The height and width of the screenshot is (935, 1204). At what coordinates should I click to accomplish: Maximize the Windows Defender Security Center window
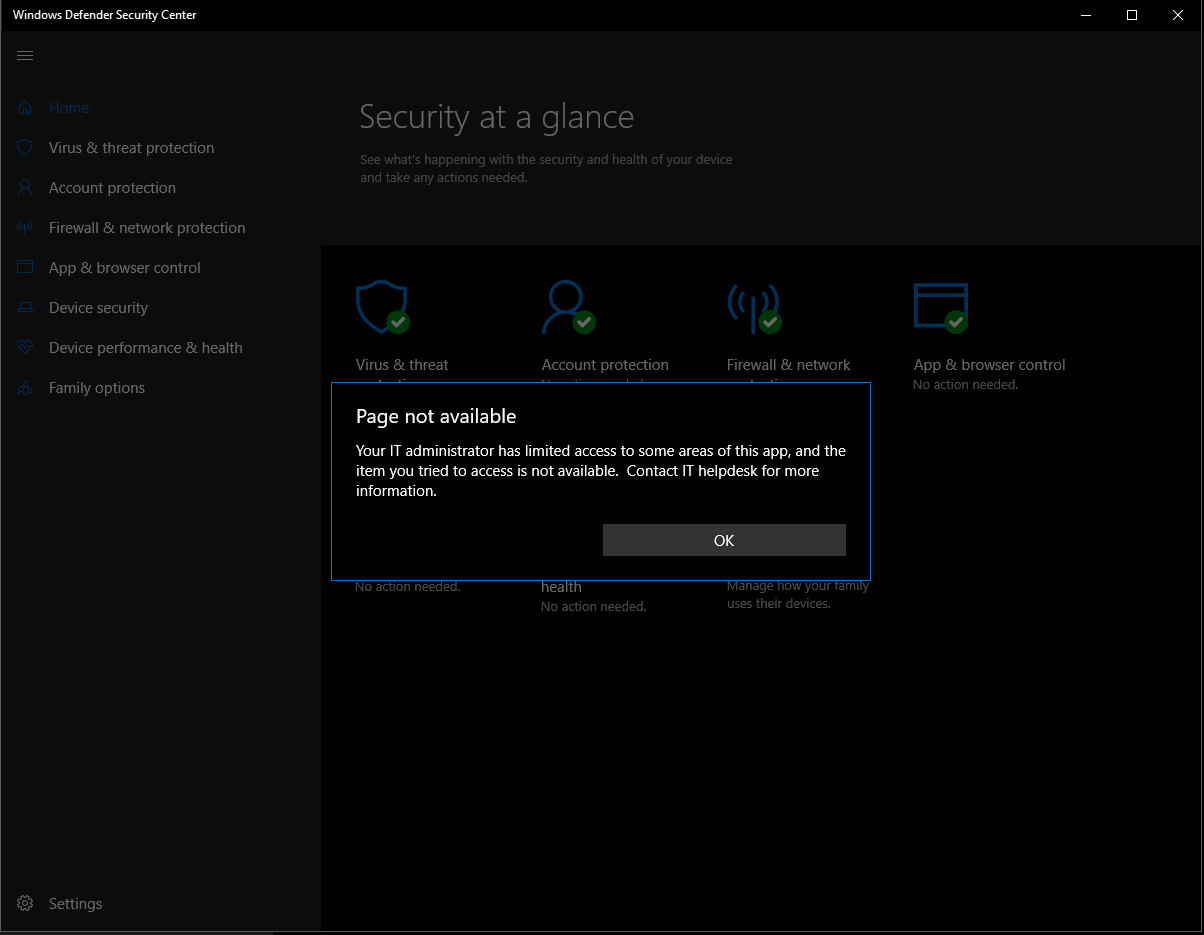pos(1132,15)
